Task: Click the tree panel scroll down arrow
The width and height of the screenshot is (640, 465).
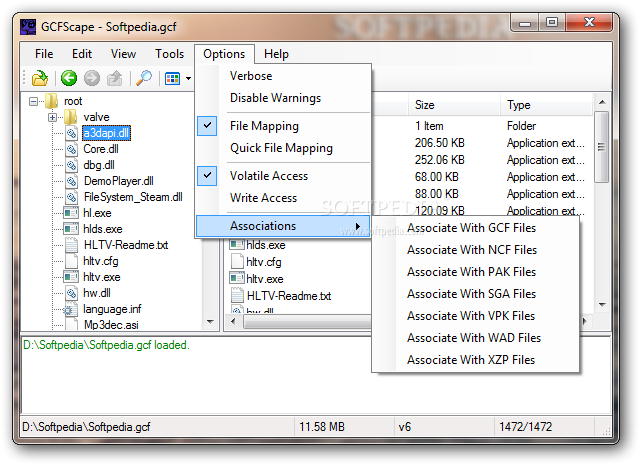Action: [x=210, y=322]
